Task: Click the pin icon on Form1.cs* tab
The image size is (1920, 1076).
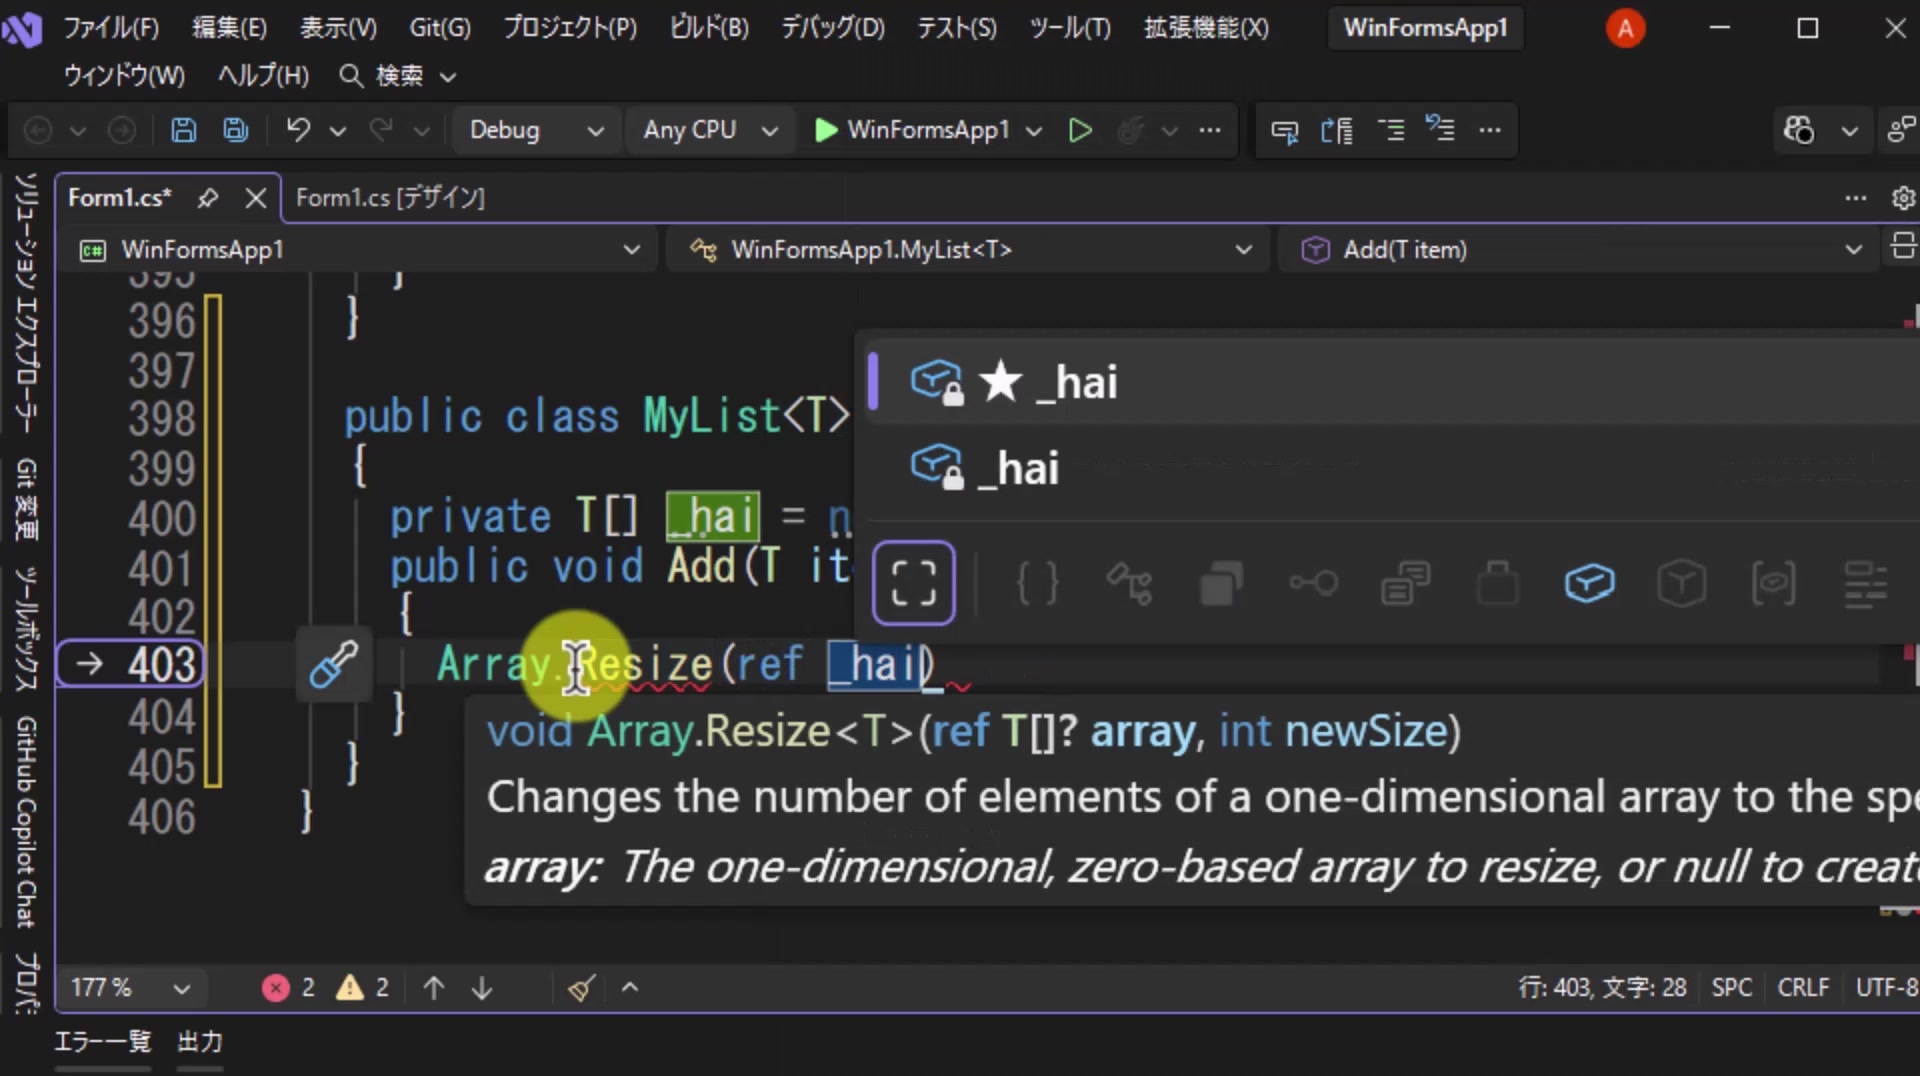Action: pos(208,198)
